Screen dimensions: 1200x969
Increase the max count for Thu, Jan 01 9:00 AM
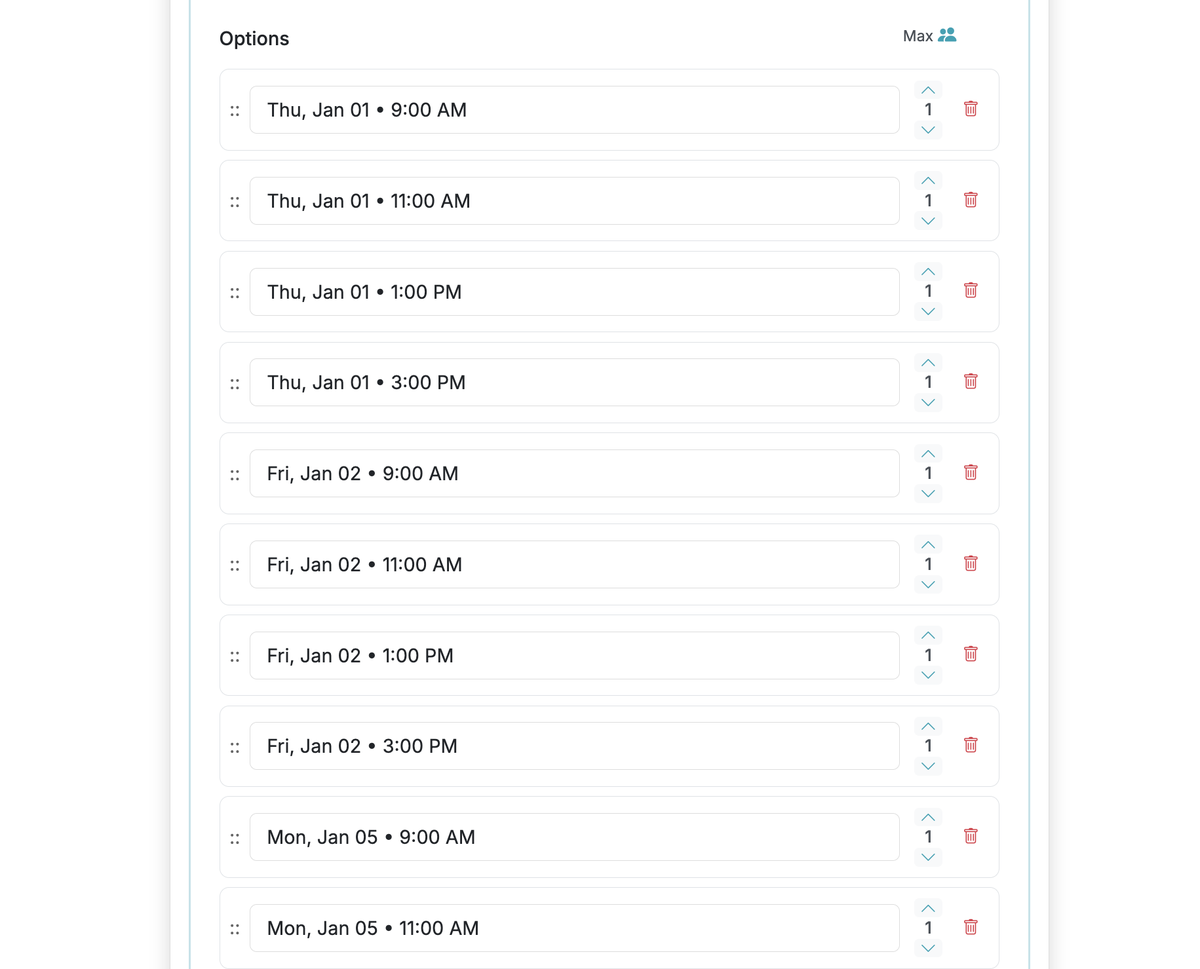pyautogui.click(x=927, y=89)
